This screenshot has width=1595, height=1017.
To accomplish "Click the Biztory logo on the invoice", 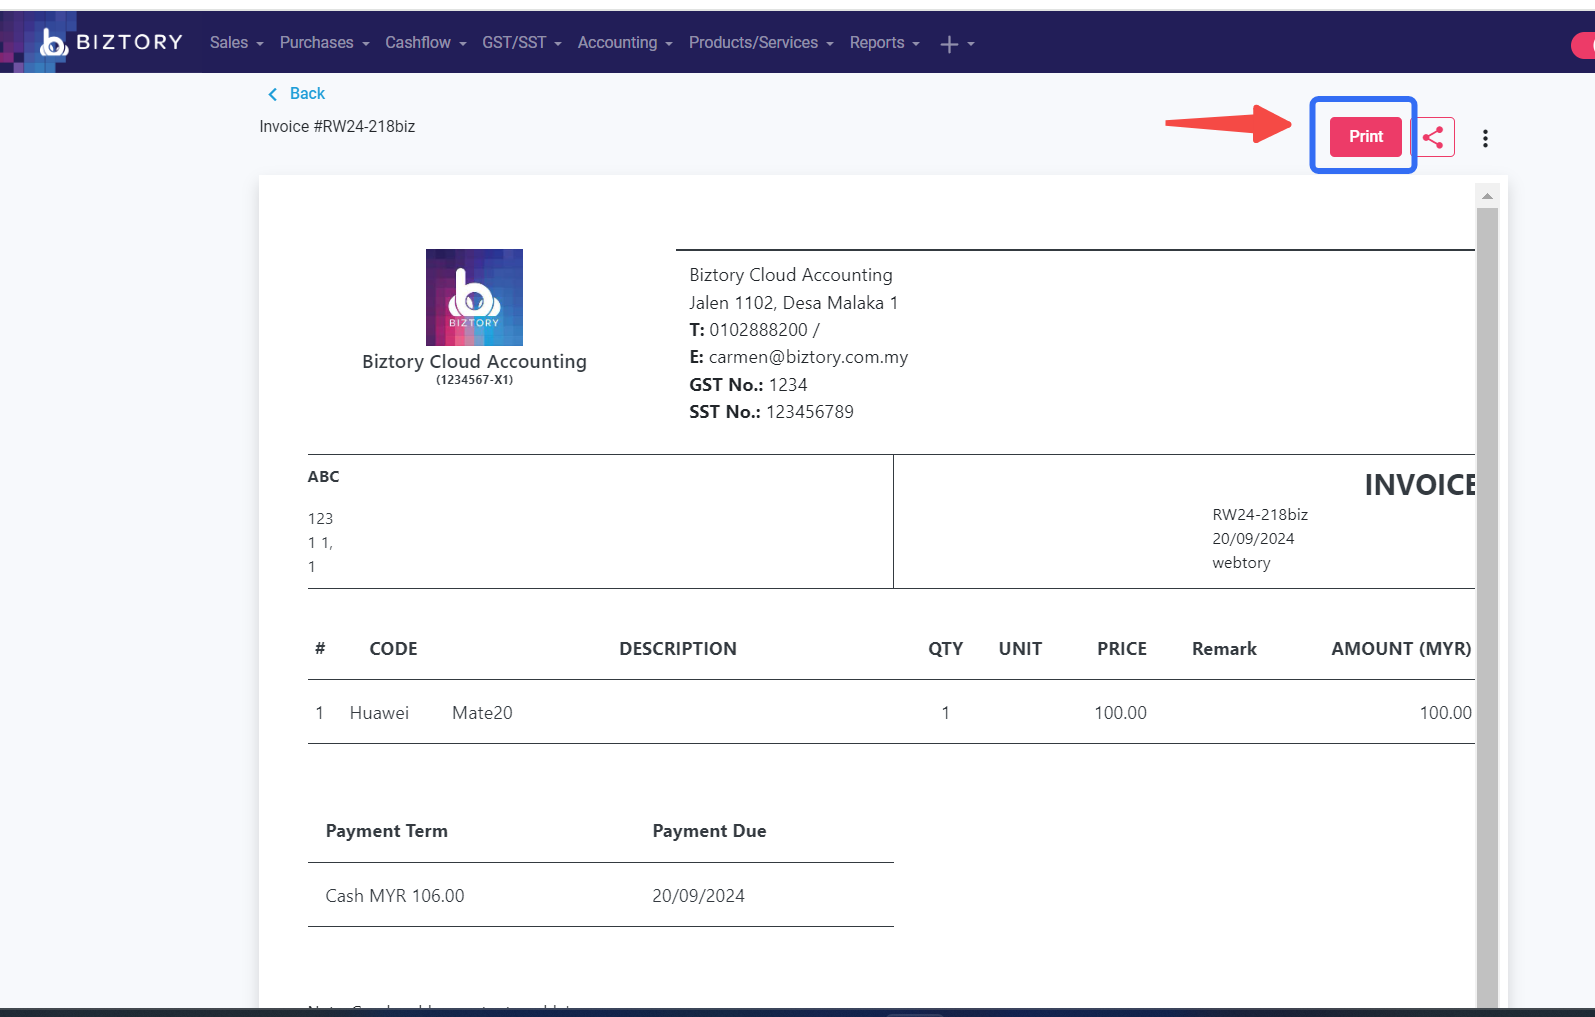I will click(x=474, y=297).
